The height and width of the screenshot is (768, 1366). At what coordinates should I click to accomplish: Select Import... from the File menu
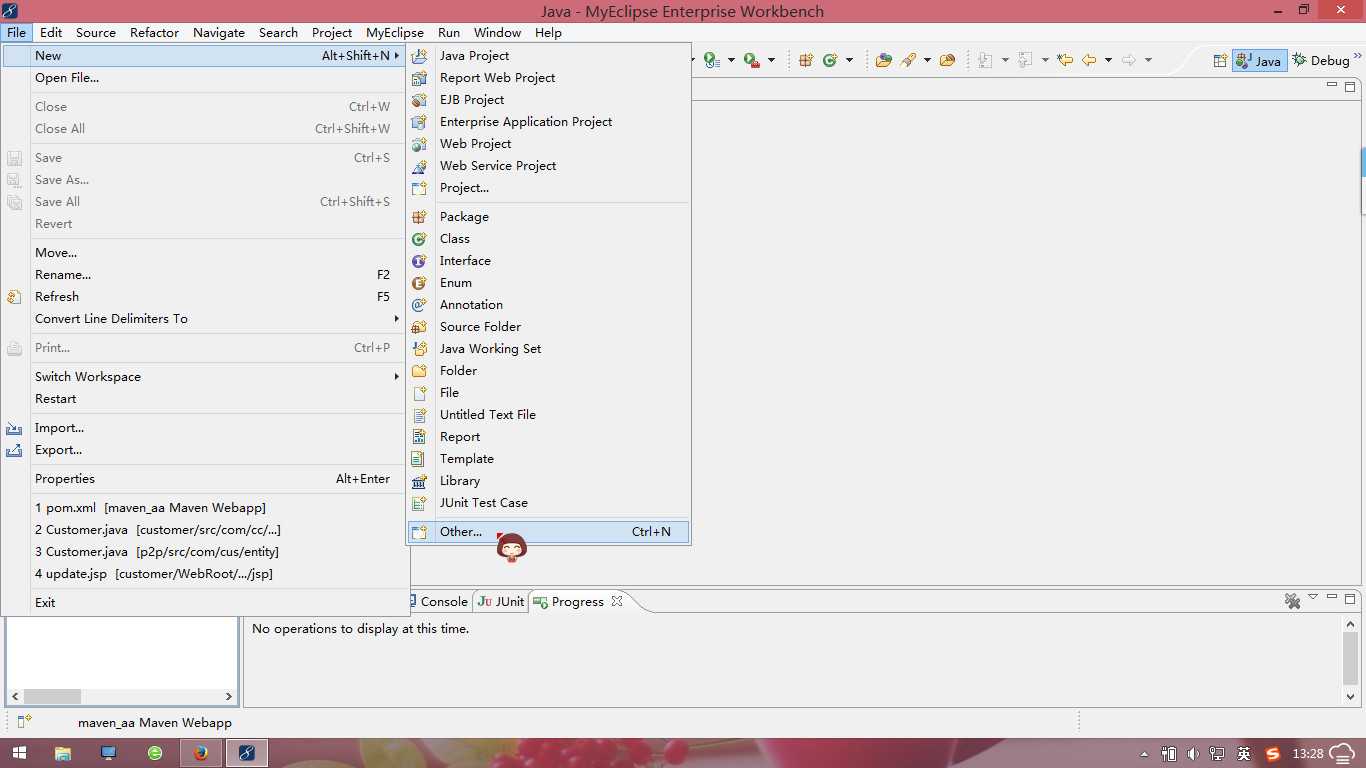tap(205, 428)
